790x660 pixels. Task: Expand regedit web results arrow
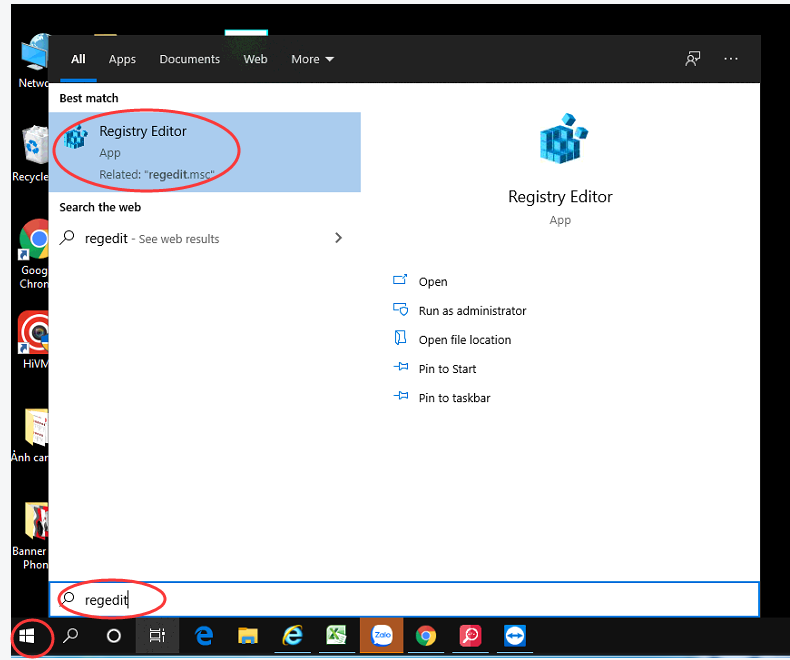tap(338, 238)
